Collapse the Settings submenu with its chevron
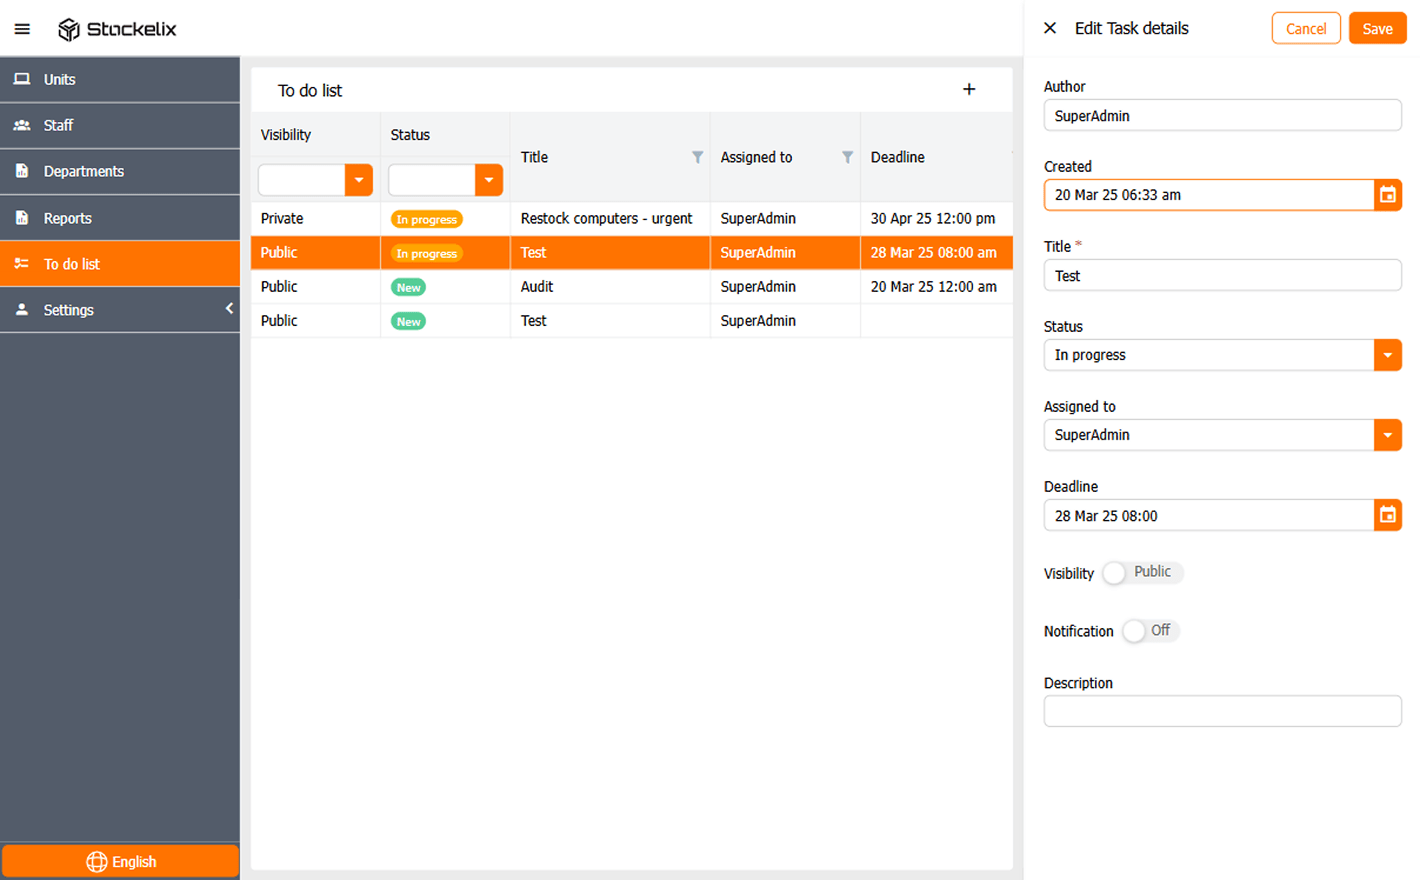Image resolution: width=1420 pixels, height=880 pixels. [229, 309]
